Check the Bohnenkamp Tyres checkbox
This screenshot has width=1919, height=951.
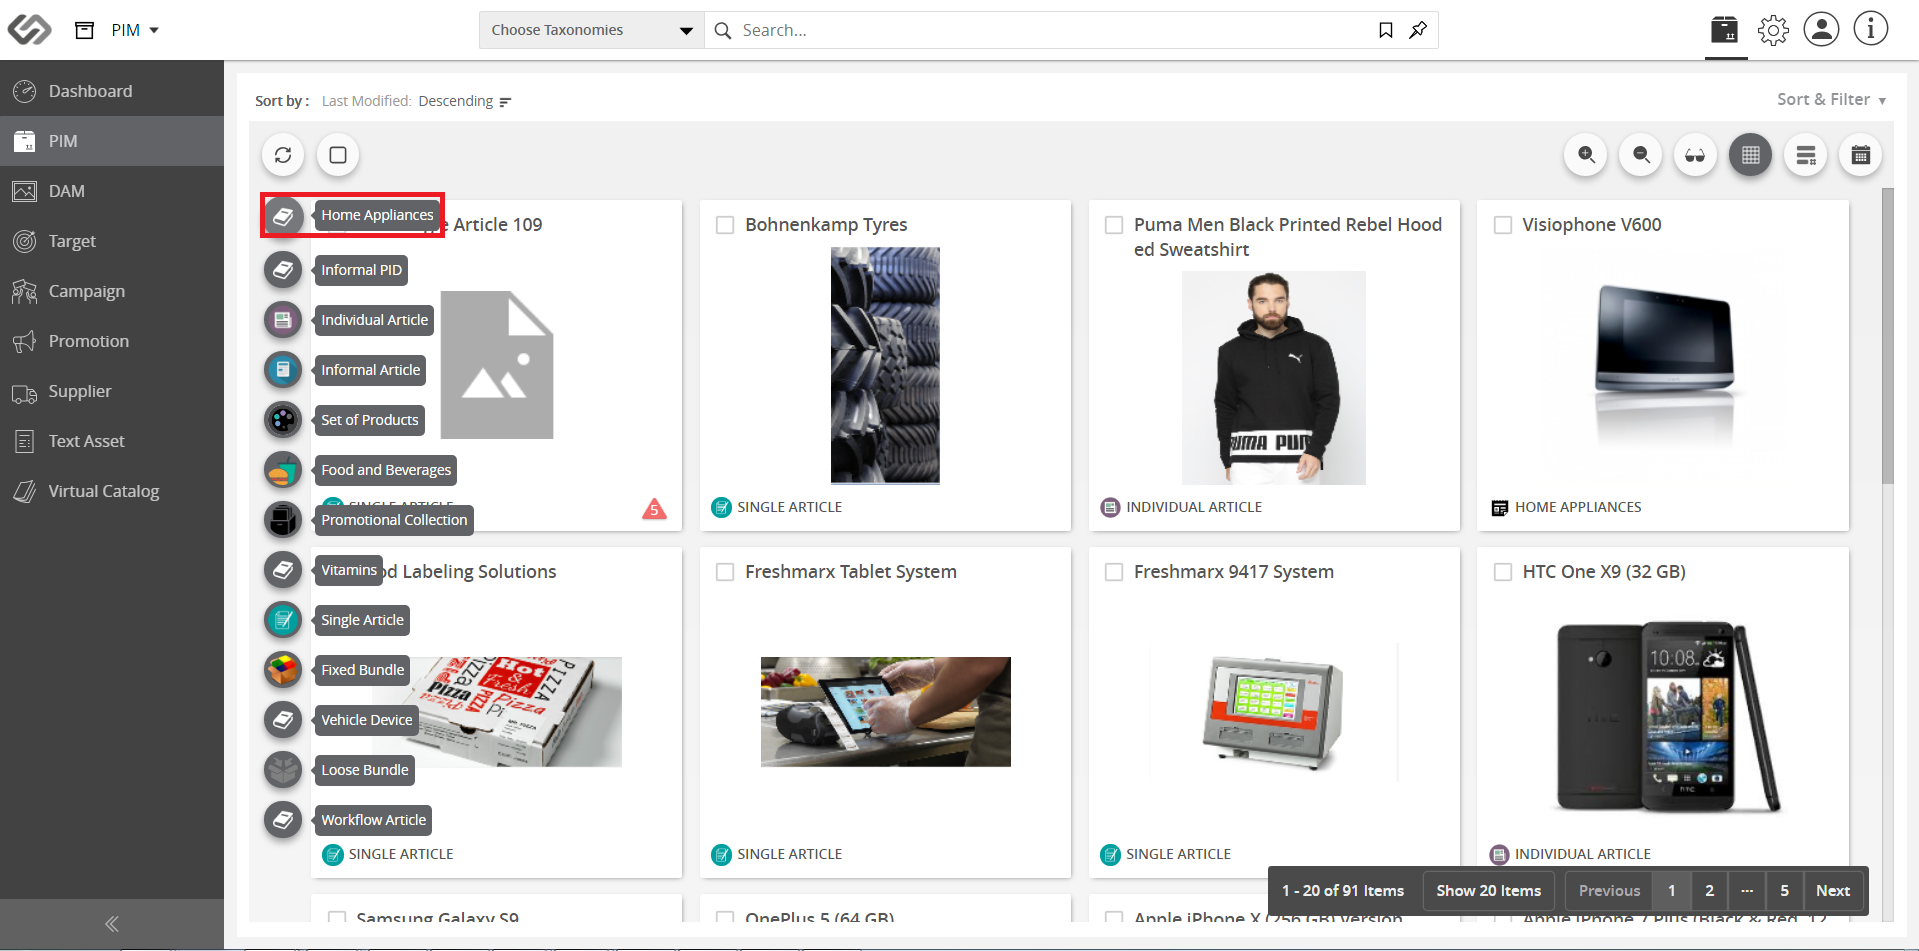click(x=725, y=225)
